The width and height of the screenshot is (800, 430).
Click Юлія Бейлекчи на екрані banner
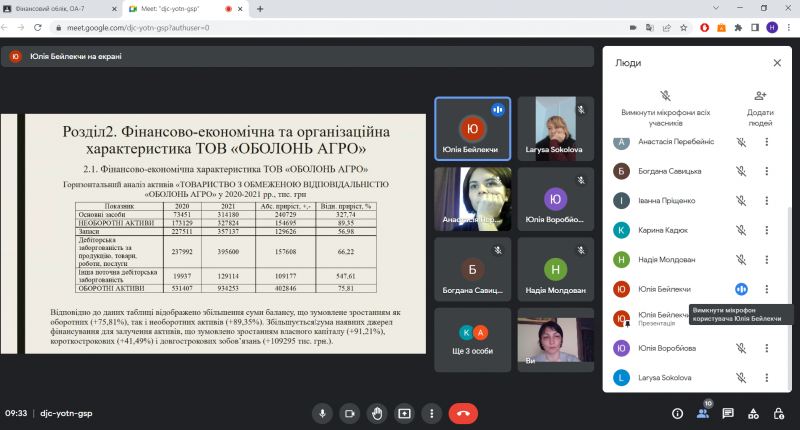(x=297, y=57)
